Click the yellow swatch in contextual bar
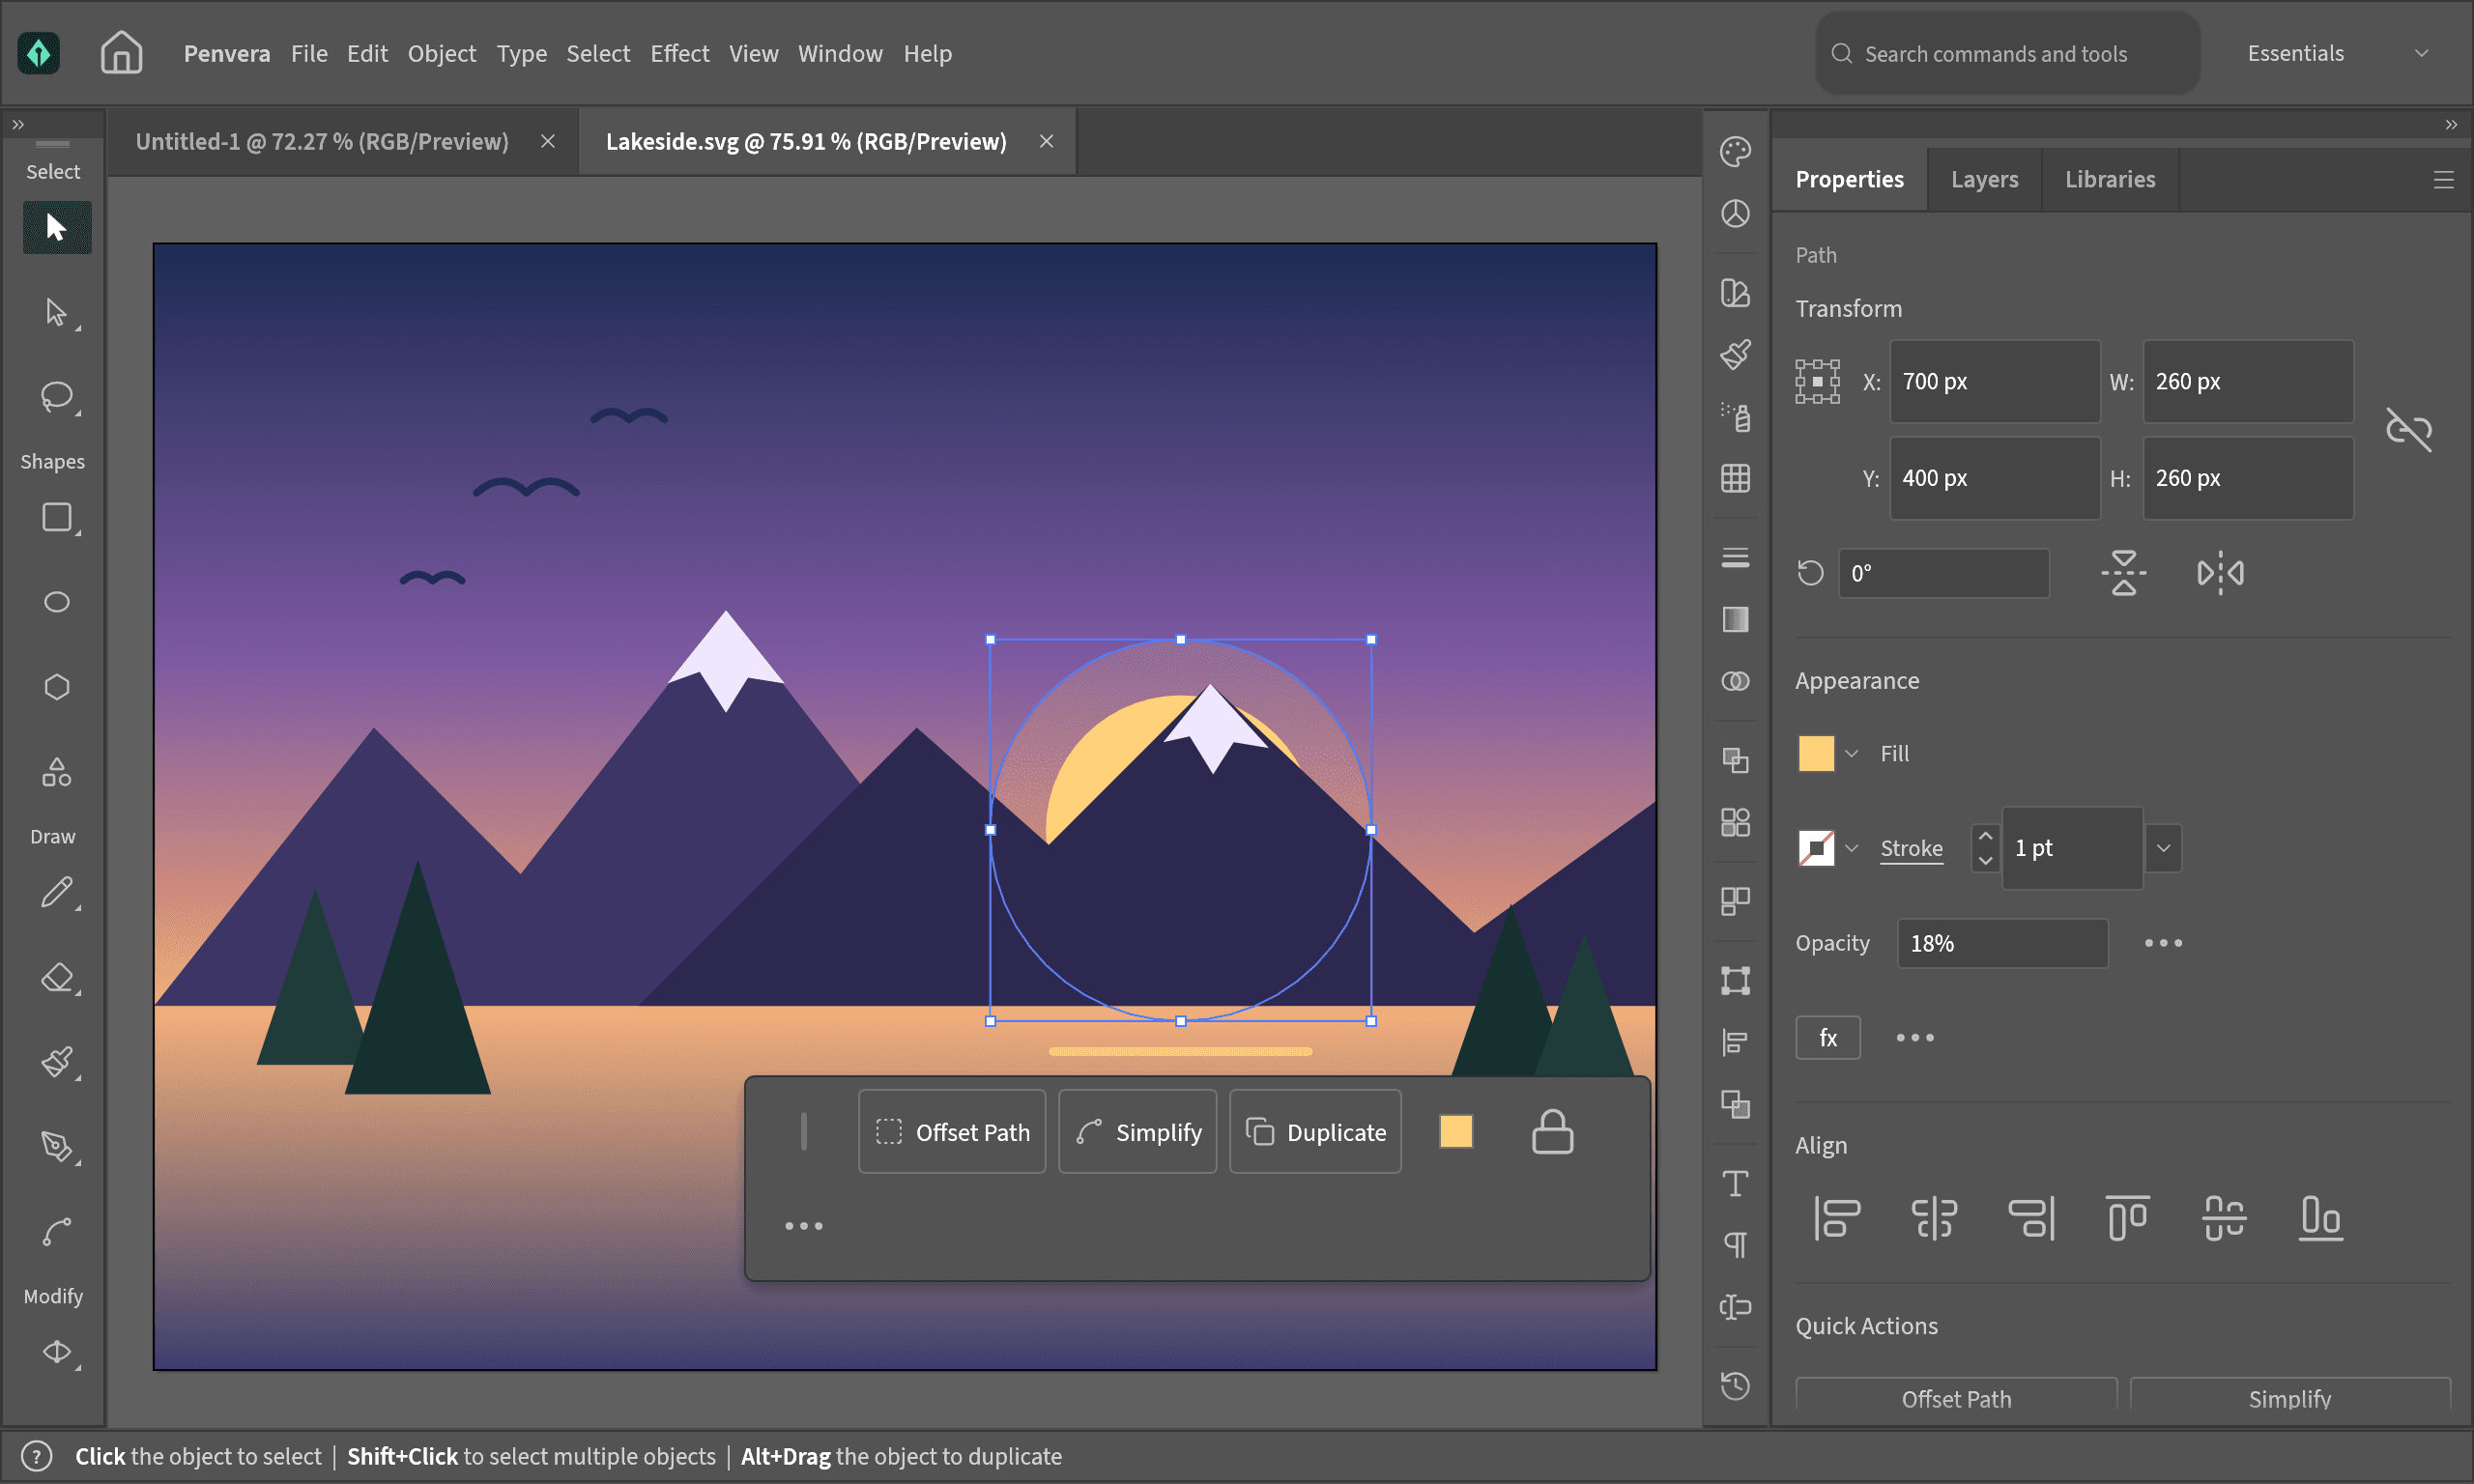The height and width of the screenshot is (1484, 2474). coord(1456,1132)
